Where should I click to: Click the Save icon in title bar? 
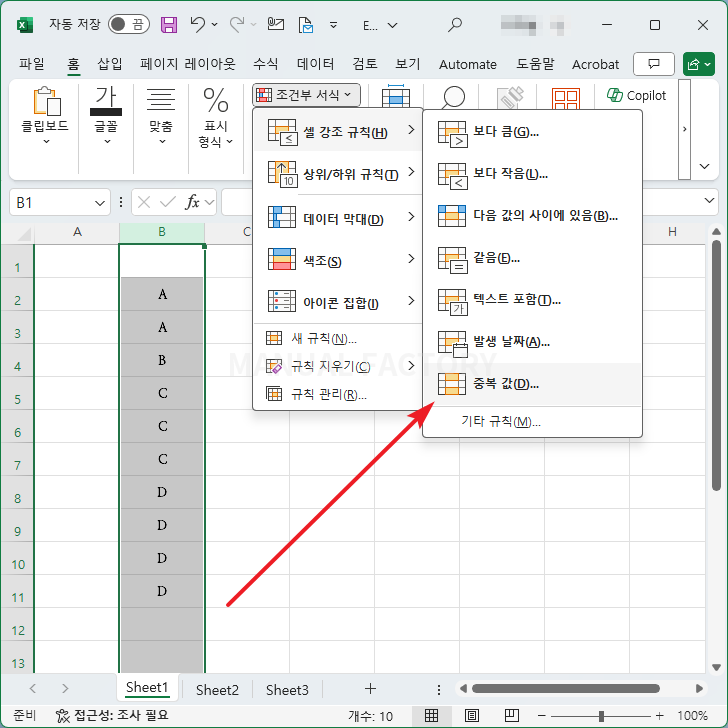pos(169,25)
